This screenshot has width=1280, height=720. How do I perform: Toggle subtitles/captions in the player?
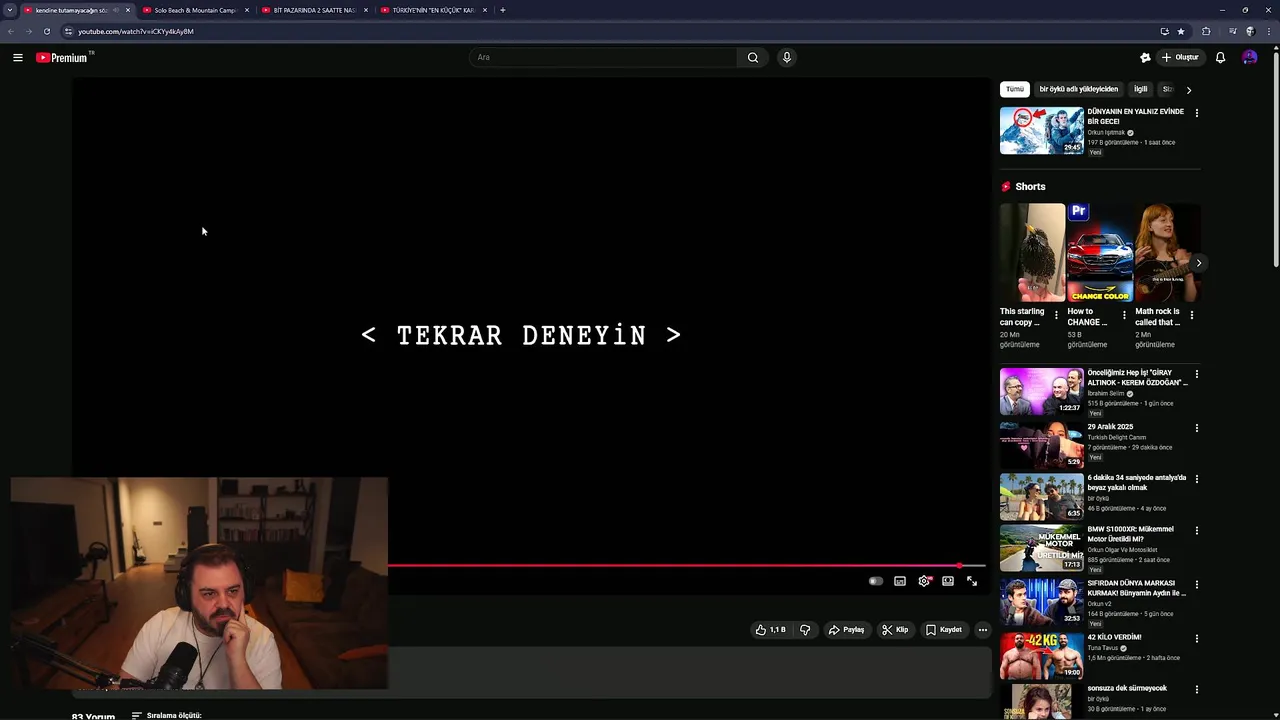[900, 581]
